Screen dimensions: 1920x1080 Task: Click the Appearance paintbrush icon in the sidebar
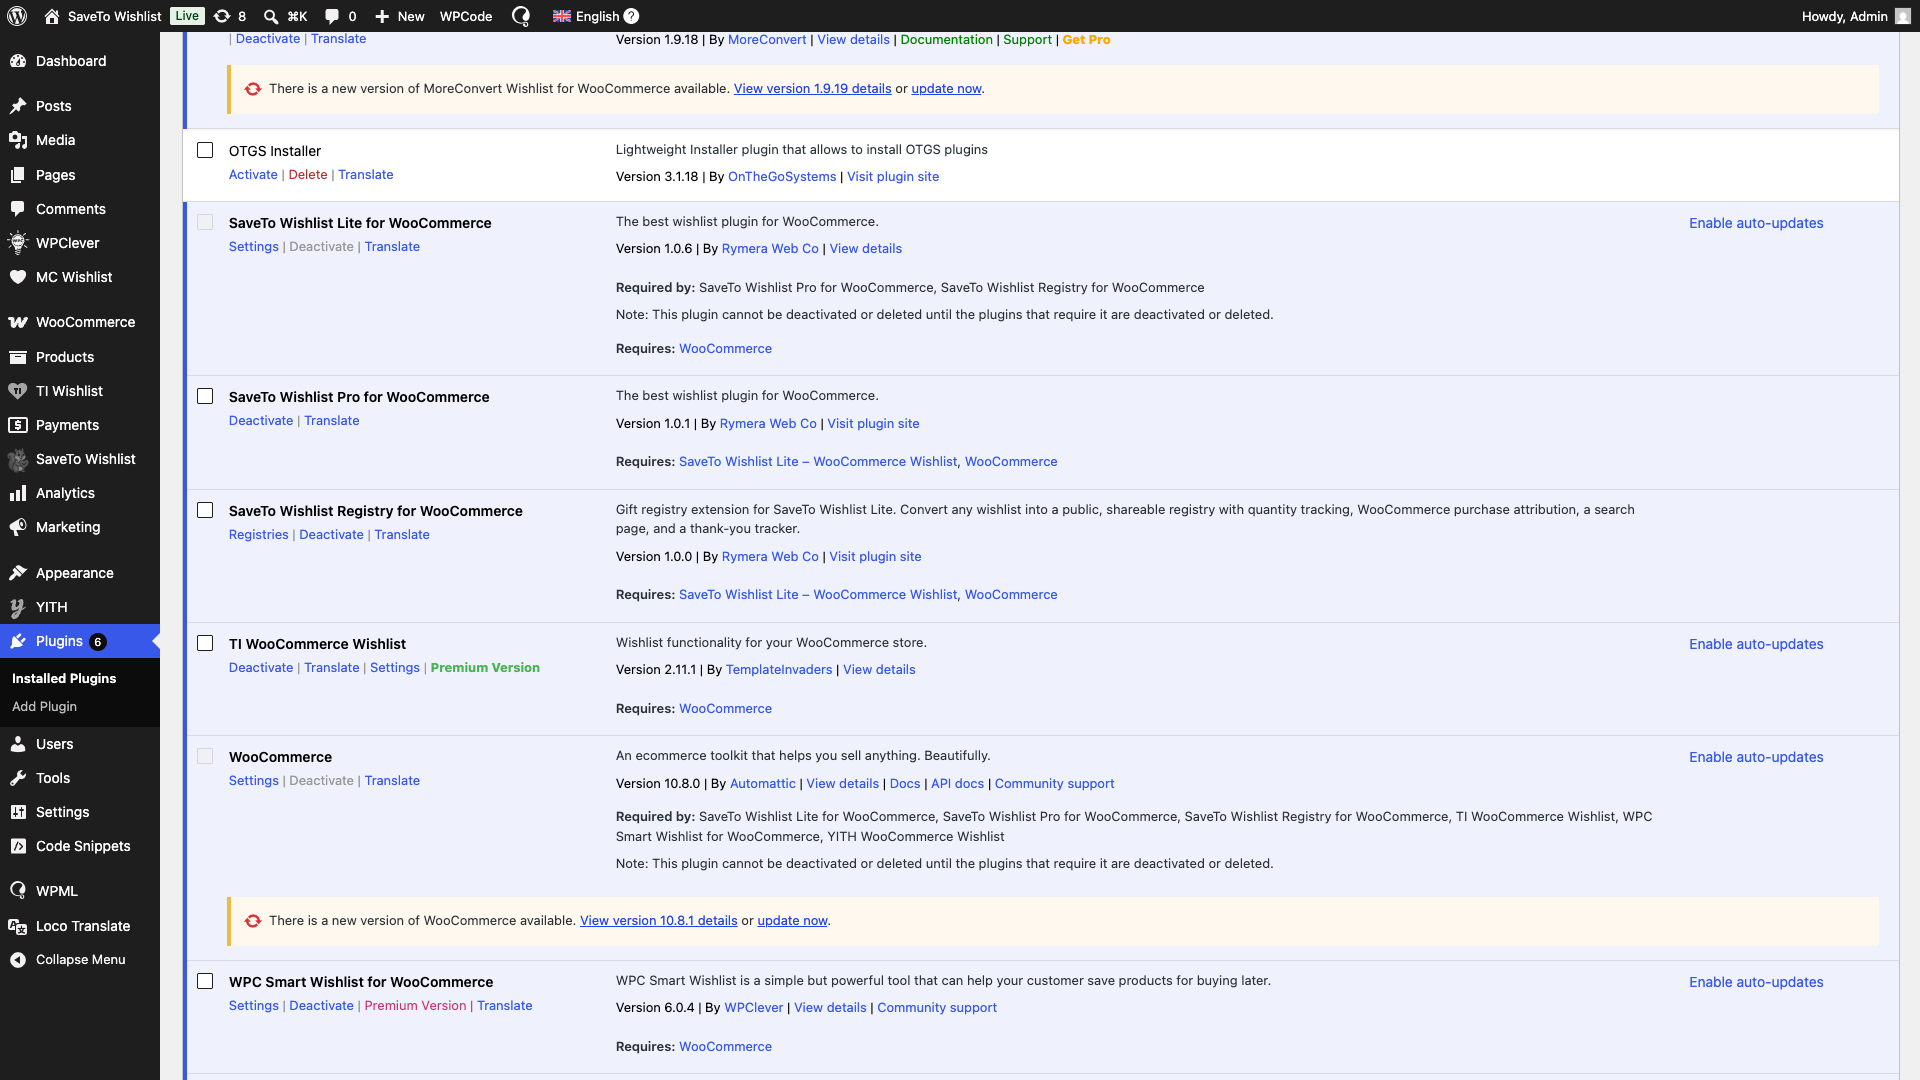tap(18, 573)
